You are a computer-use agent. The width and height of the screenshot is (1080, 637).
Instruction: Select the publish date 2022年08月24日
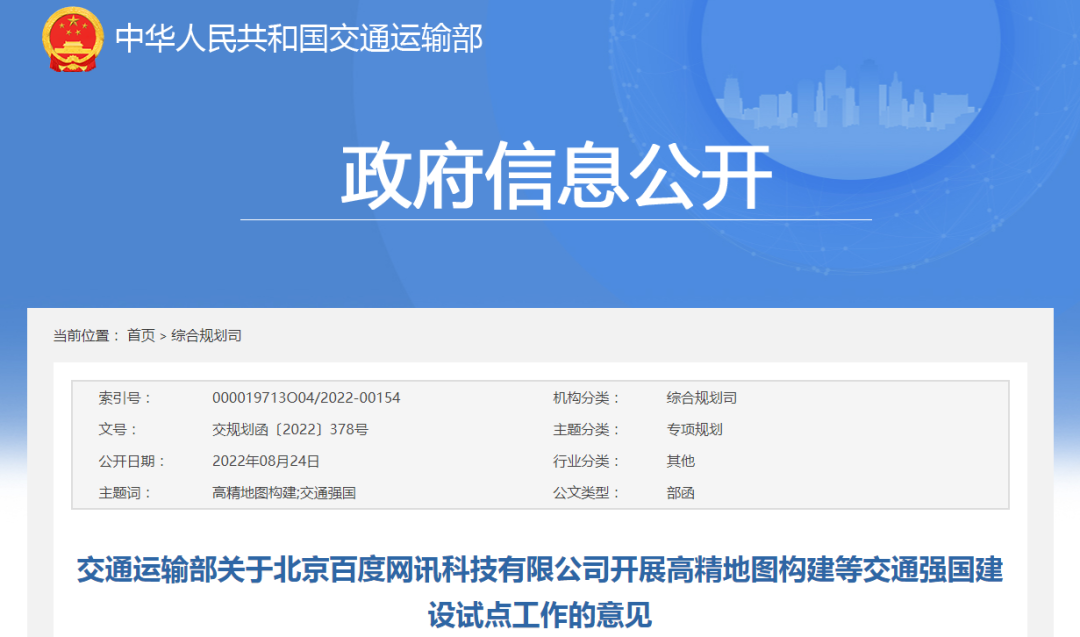click(x=266, y=461)
